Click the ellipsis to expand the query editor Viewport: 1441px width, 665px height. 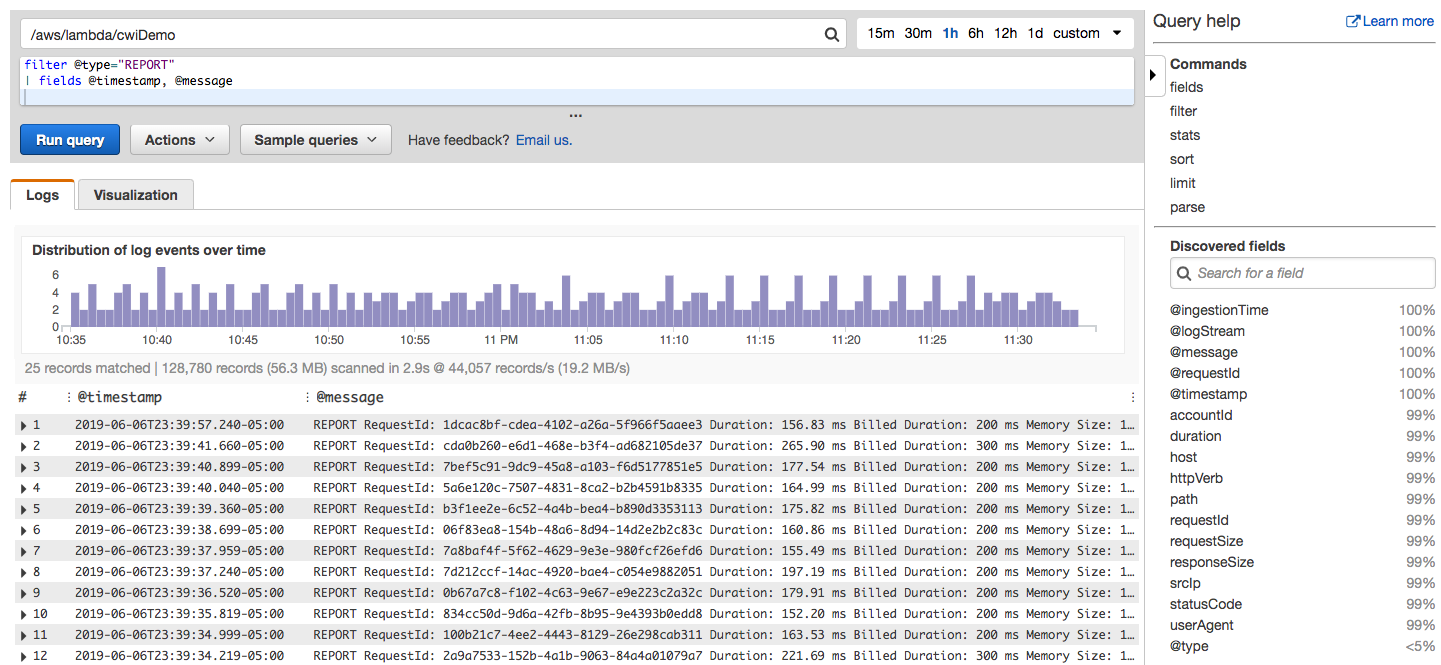575,114
